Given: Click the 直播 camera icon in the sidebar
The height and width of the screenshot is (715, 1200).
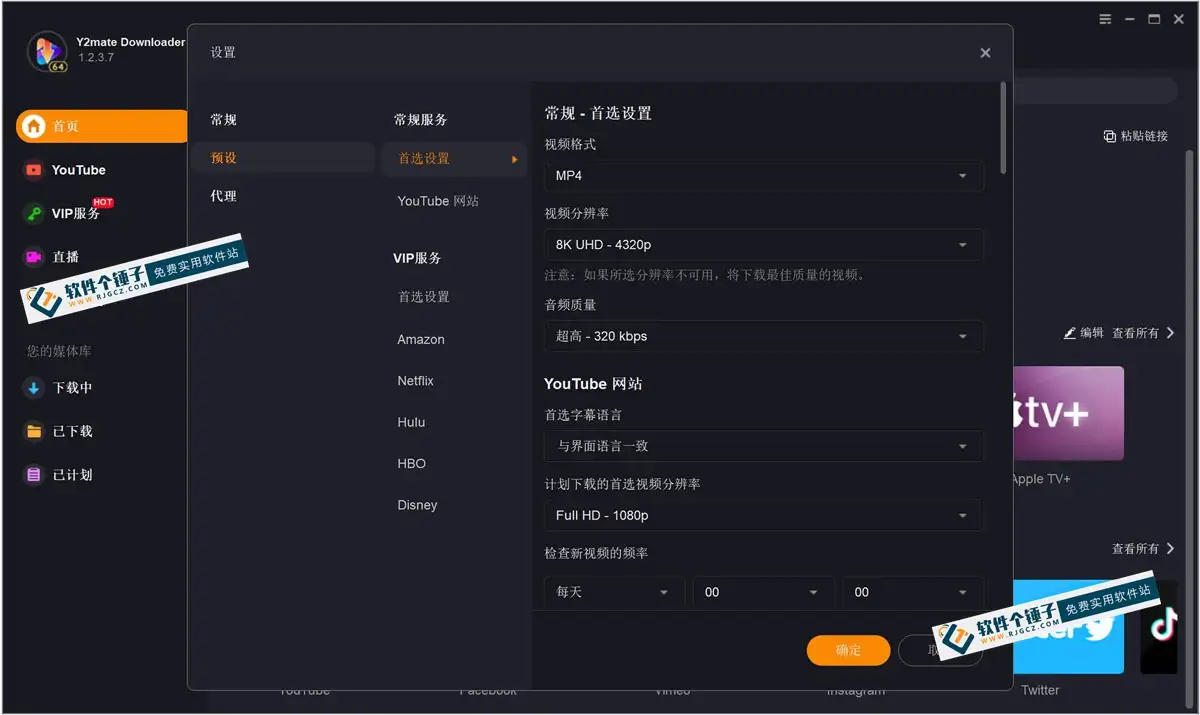Looking at the screenshot, I should pos(34,257).
